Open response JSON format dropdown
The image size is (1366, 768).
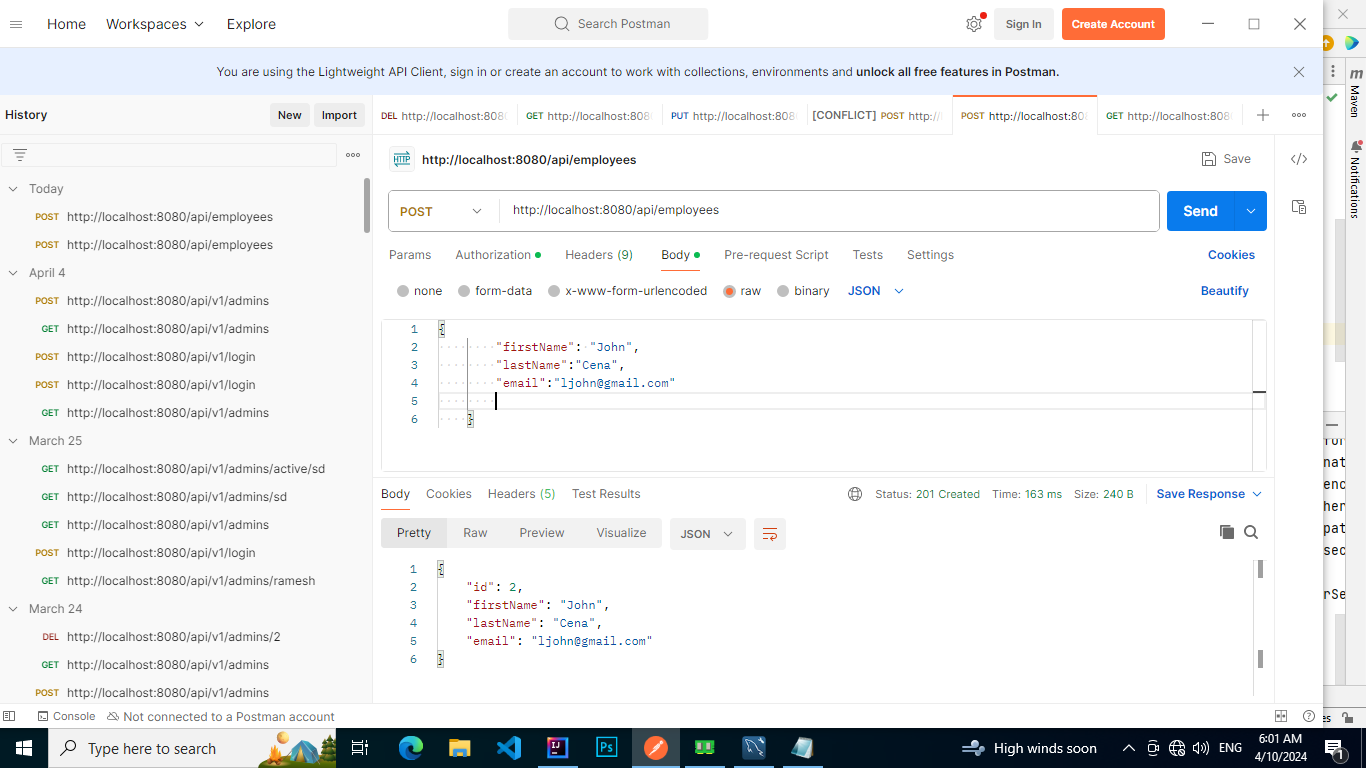tap(707, 534)
